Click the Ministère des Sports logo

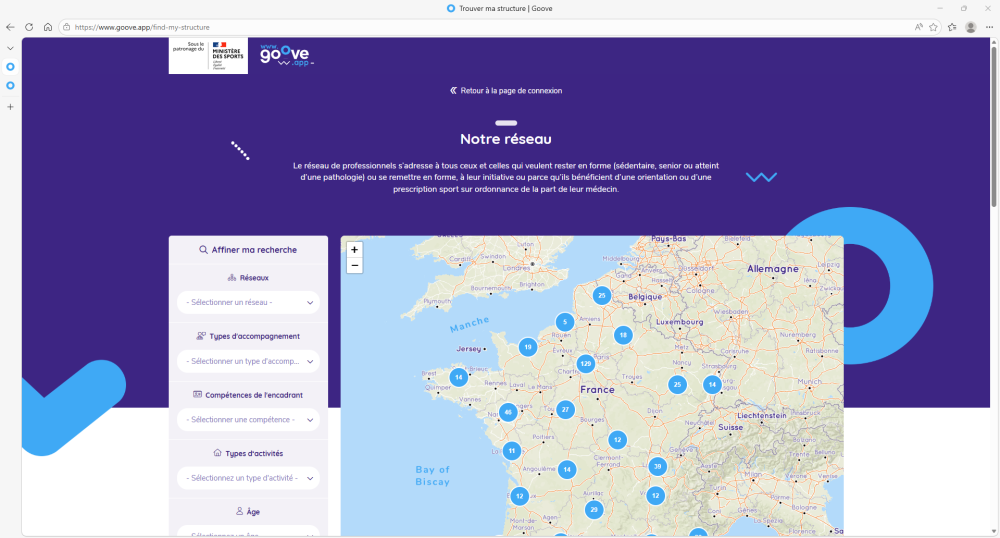[x=208, y=56]
